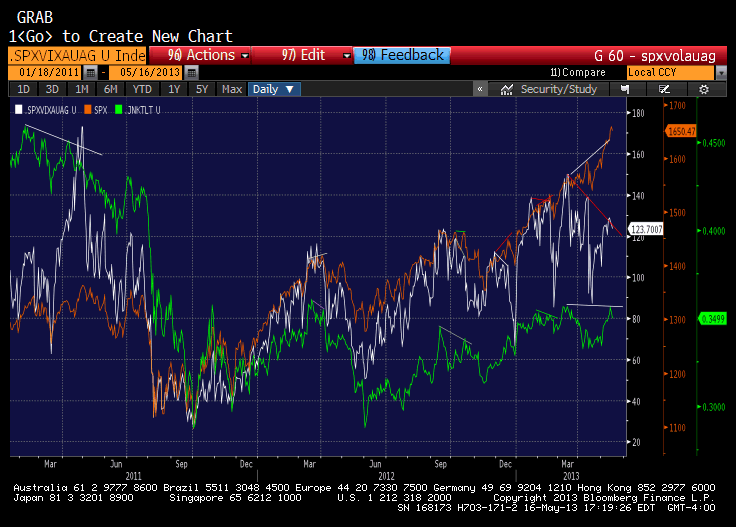Expand the Actions dropdown menu
Image resolution: width=736 pixels, height=527 pixels.
coord(245,56)
